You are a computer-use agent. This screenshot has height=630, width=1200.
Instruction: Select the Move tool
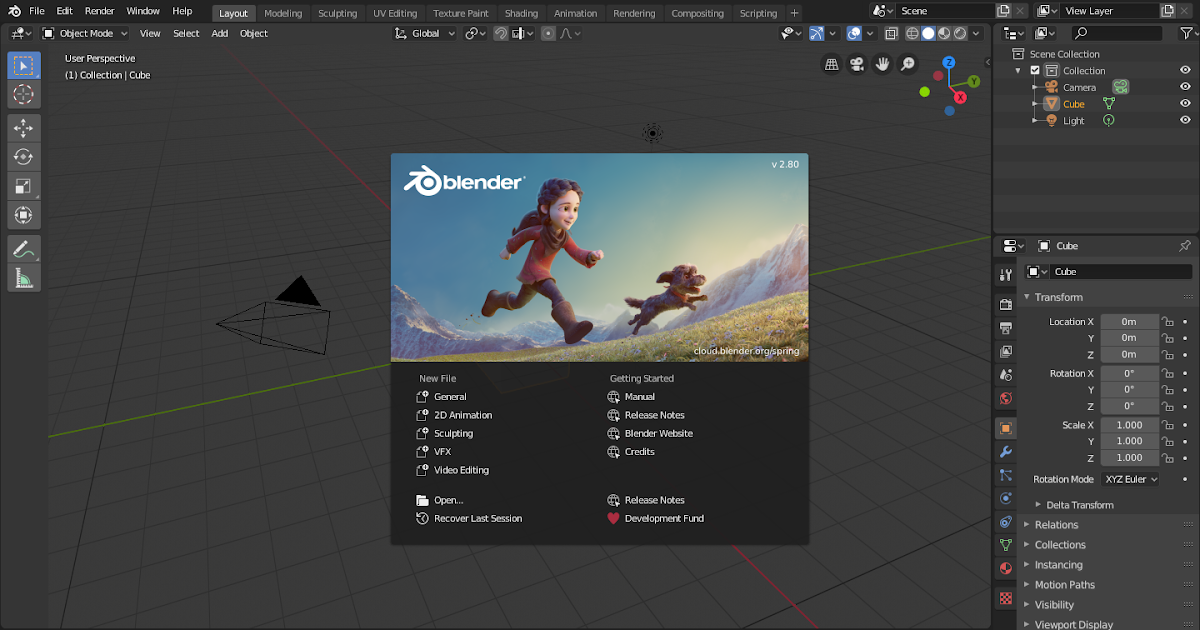24,128
